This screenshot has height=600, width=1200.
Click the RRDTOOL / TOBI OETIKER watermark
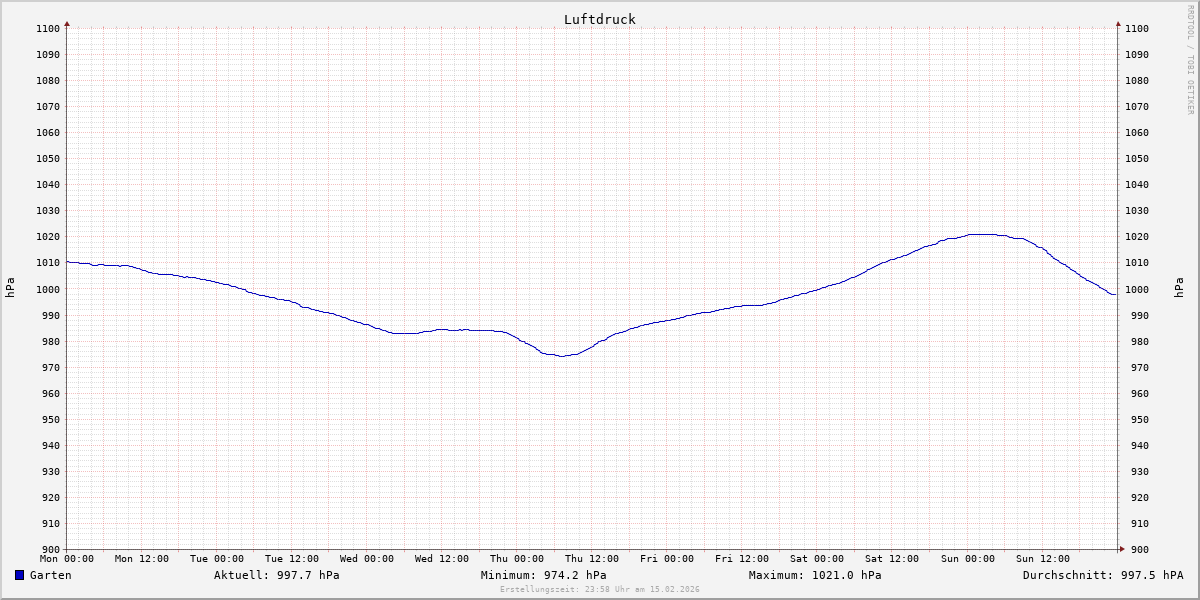pyautogui.click(x=1190, y=60)
